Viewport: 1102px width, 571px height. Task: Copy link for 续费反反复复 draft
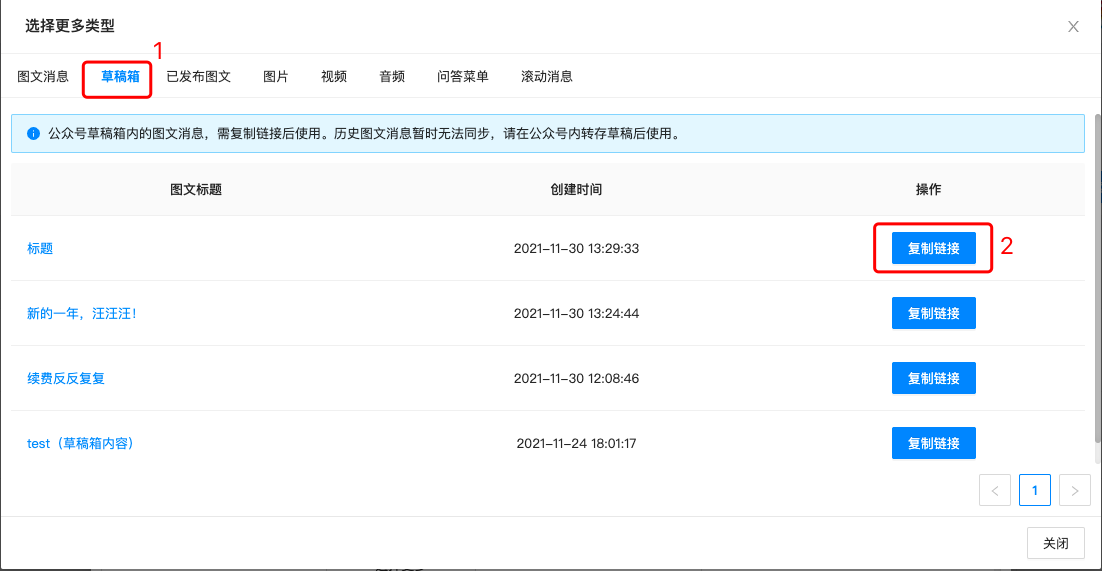pos(933,378)
